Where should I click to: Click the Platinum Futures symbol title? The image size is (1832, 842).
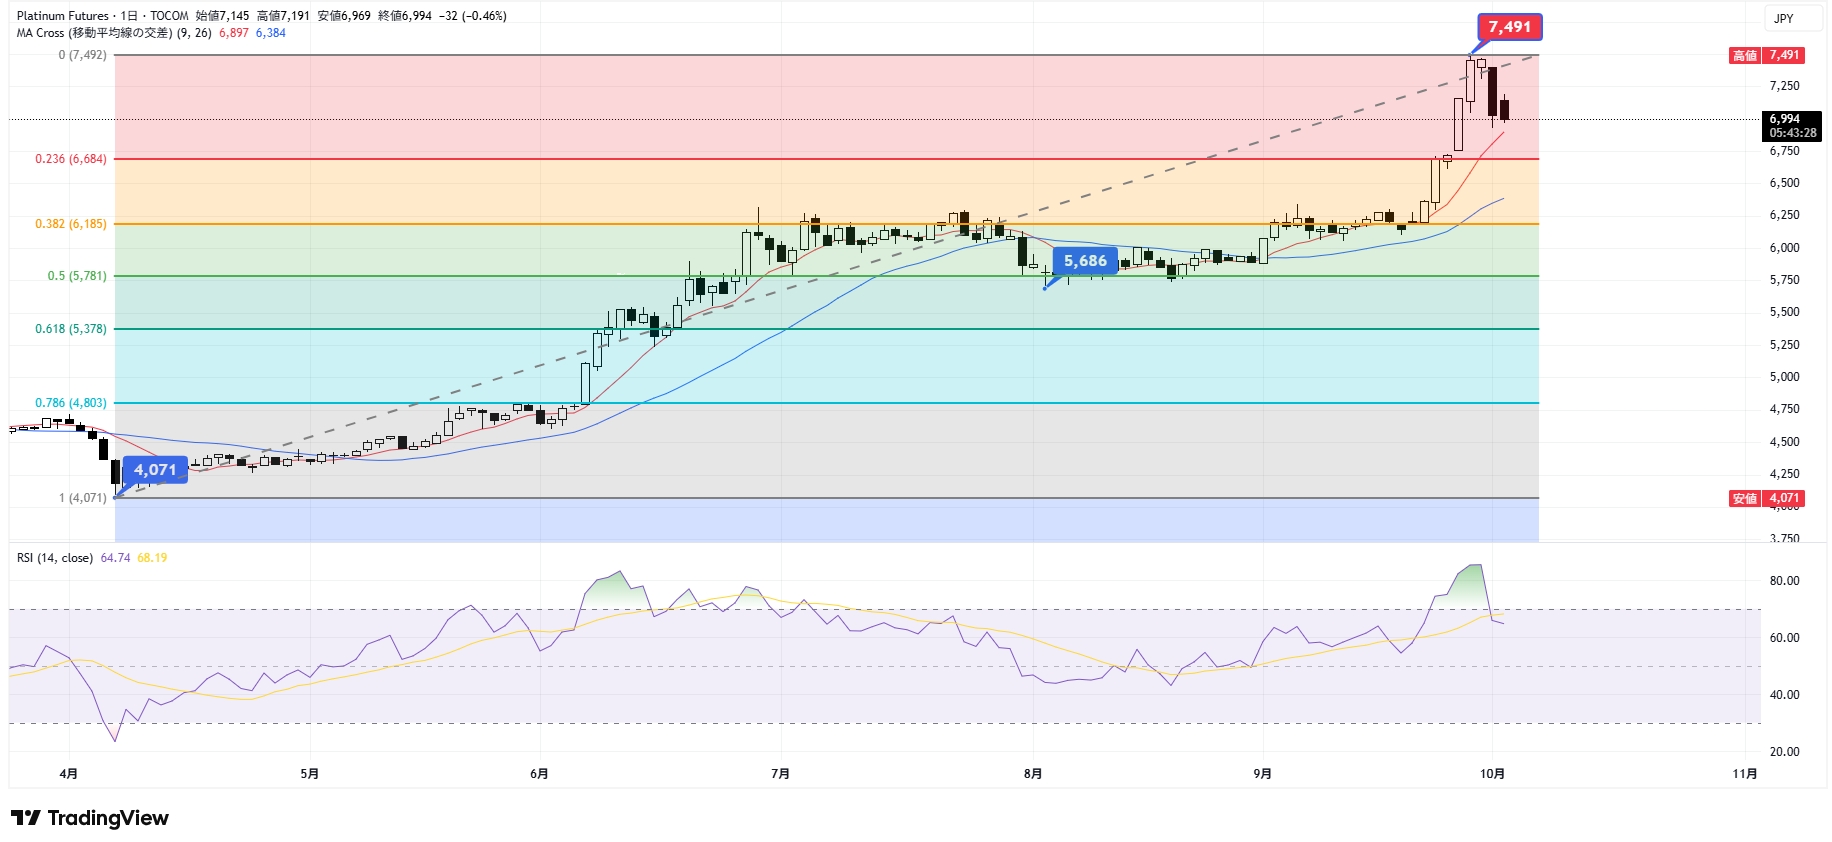pos(62,16)
